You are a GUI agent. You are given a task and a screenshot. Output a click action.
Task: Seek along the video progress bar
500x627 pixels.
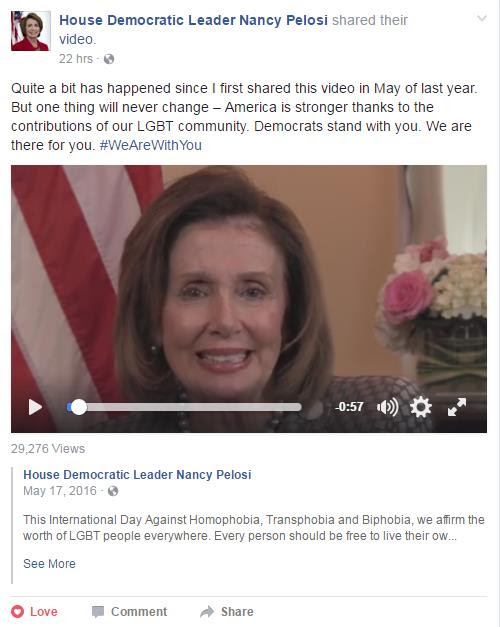click(x=184, y=407)
